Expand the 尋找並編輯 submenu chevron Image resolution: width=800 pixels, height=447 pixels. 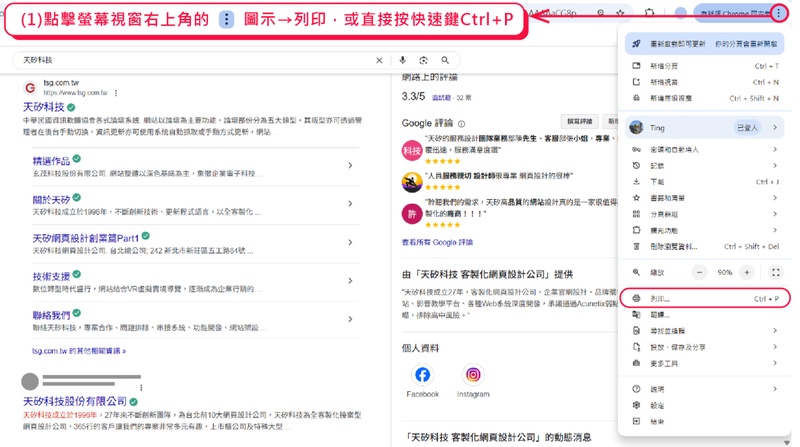click(x=775, y=331)
